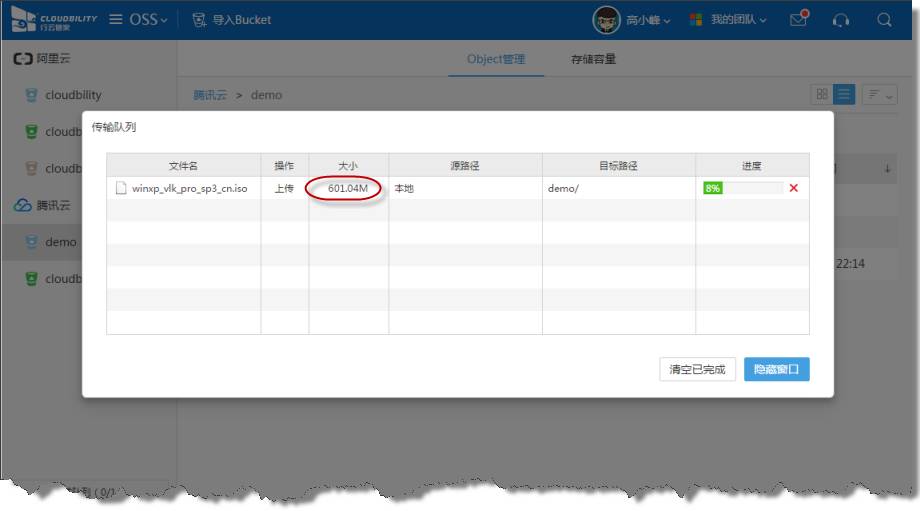The height and width of the screenshot is (511, 920).
Task: Click the user avatar picture
Action: coord(606,20)
